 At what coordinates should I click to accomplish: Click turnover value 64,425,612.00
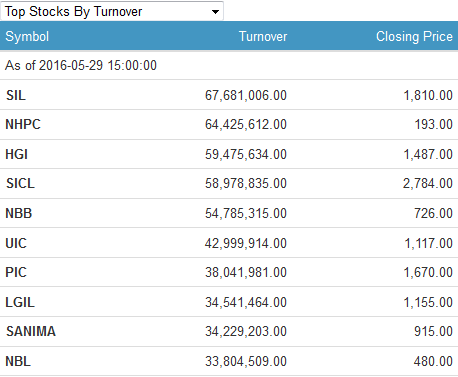[x=246, y=124]
